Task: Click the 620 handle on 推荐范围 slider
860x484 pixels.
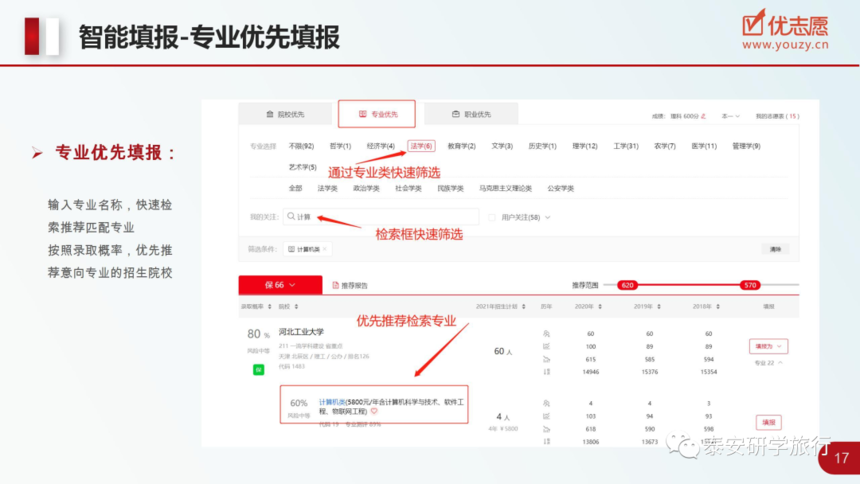Action: click(x=627, y=285)
